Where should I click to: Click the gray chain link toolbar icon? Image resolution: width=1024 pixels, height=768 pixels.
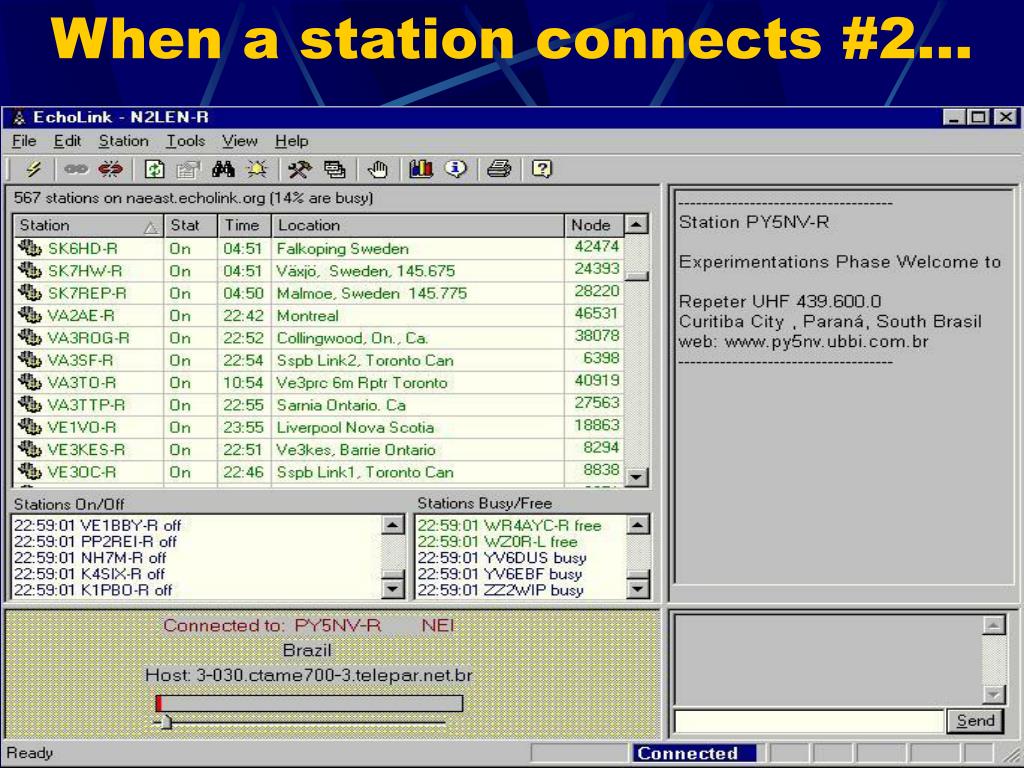(76, 170)
